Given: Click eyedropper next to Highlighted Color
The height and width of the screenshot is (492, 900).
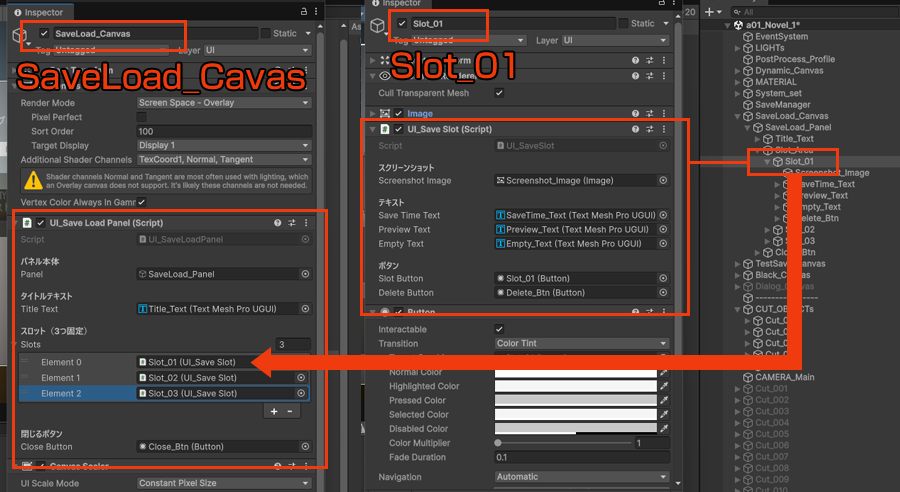Looking at the screenshot, I should 662,386.
